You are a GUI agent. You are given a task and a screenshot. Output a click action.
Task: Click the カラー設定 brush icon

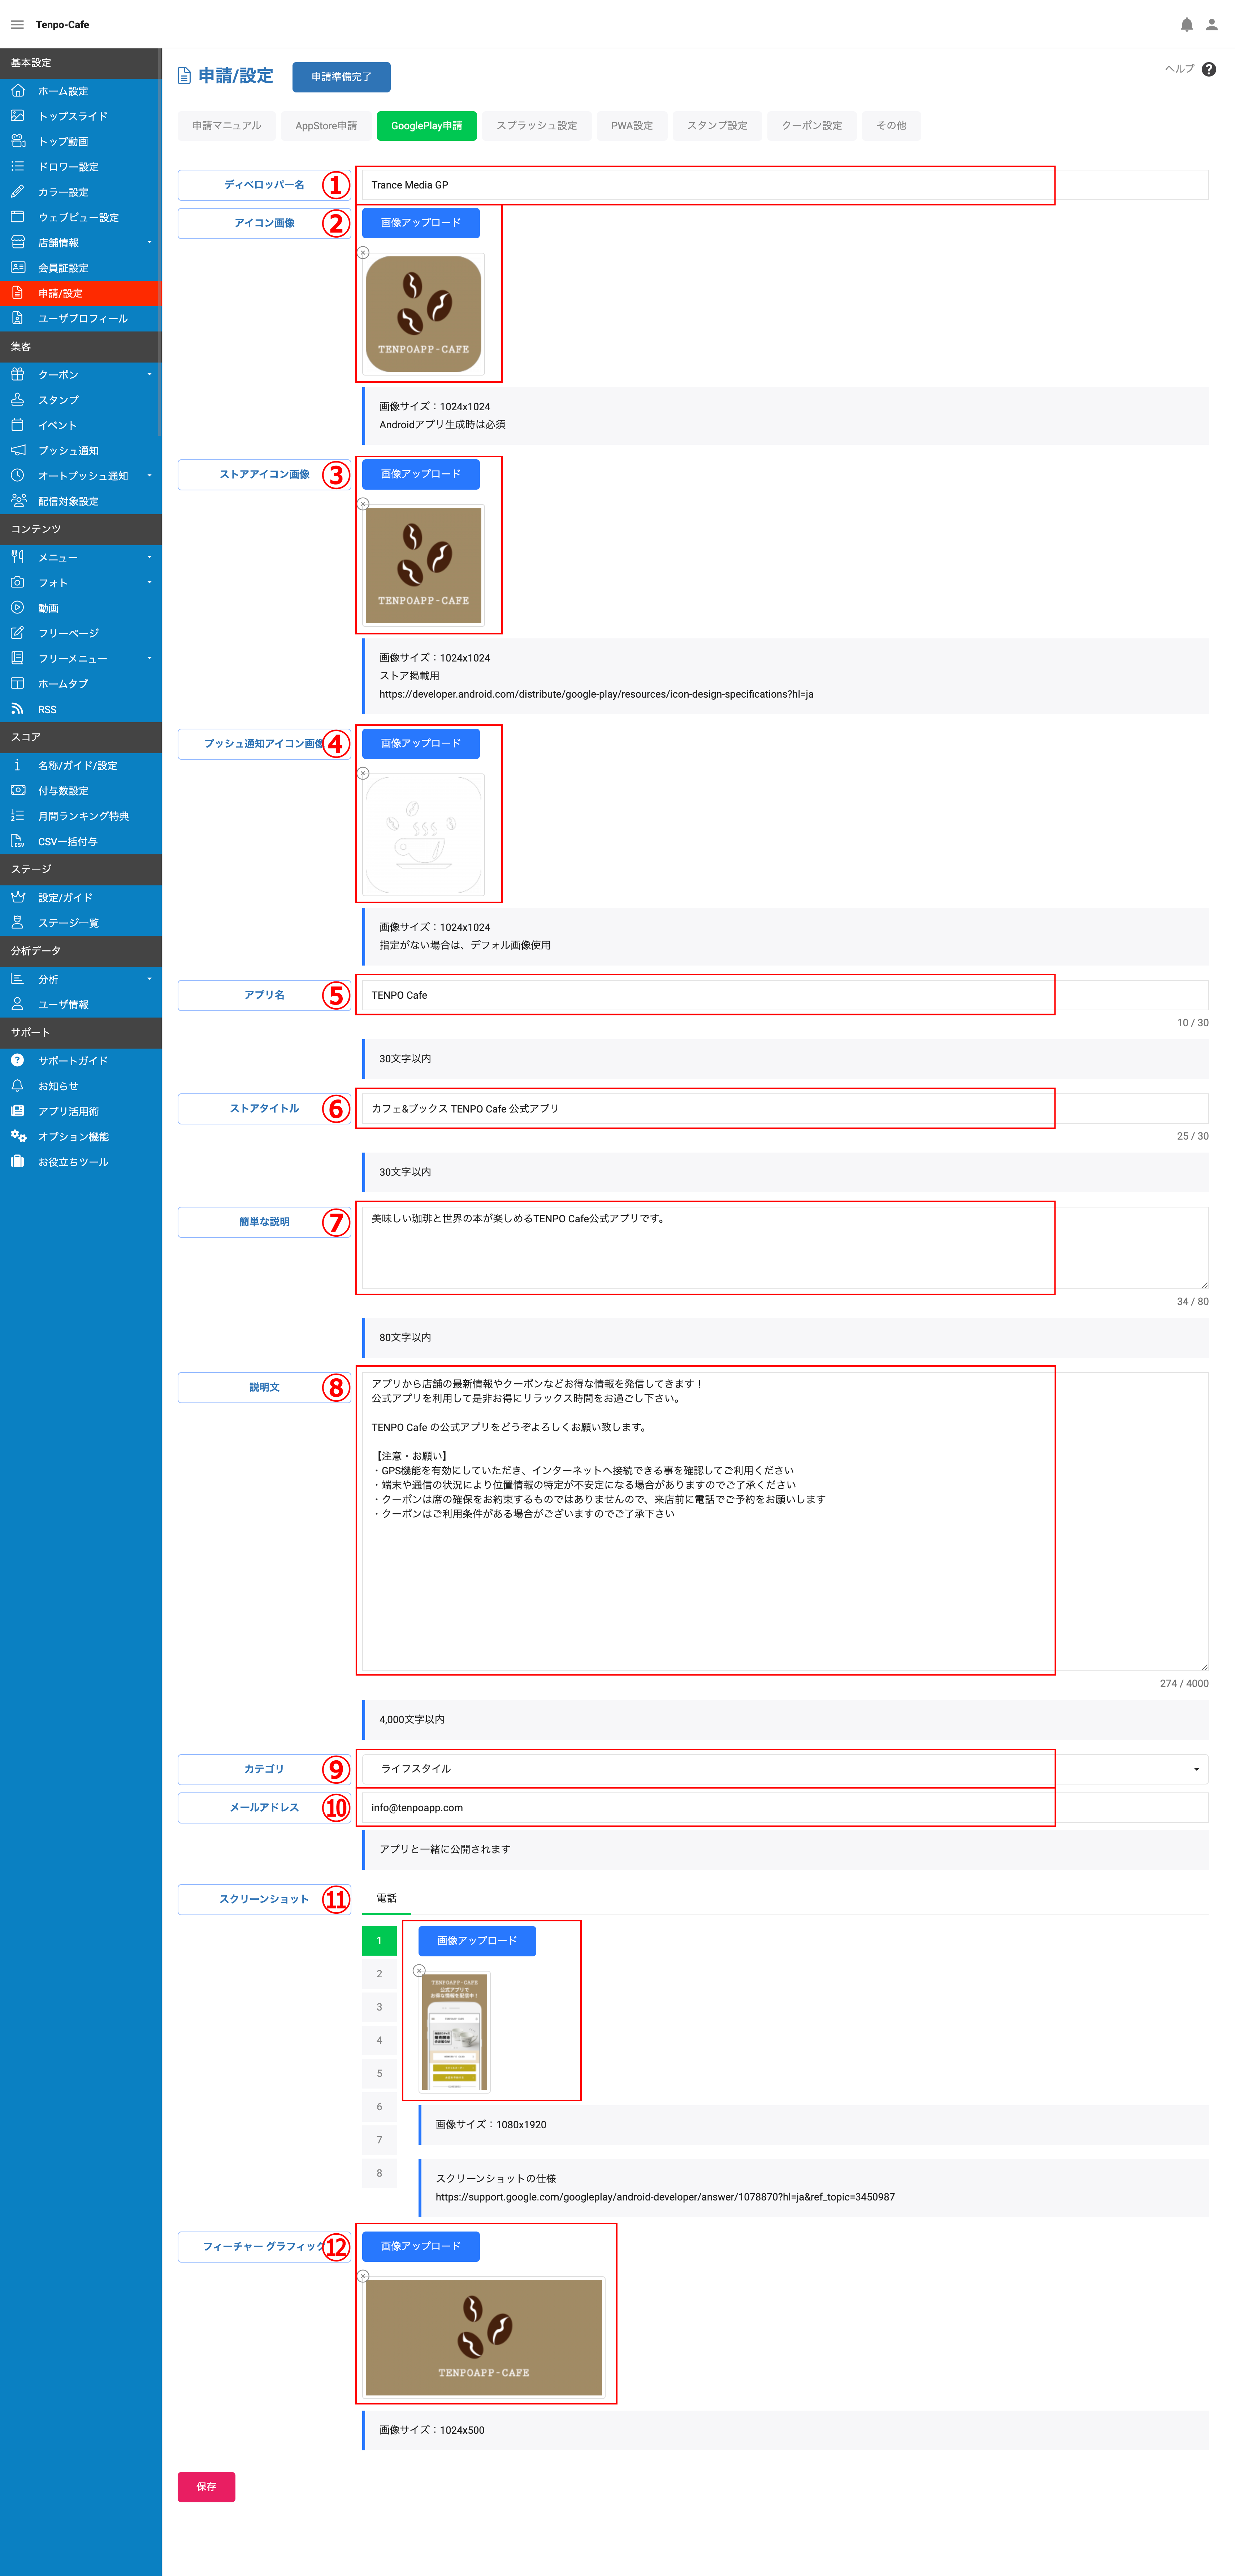17,192
